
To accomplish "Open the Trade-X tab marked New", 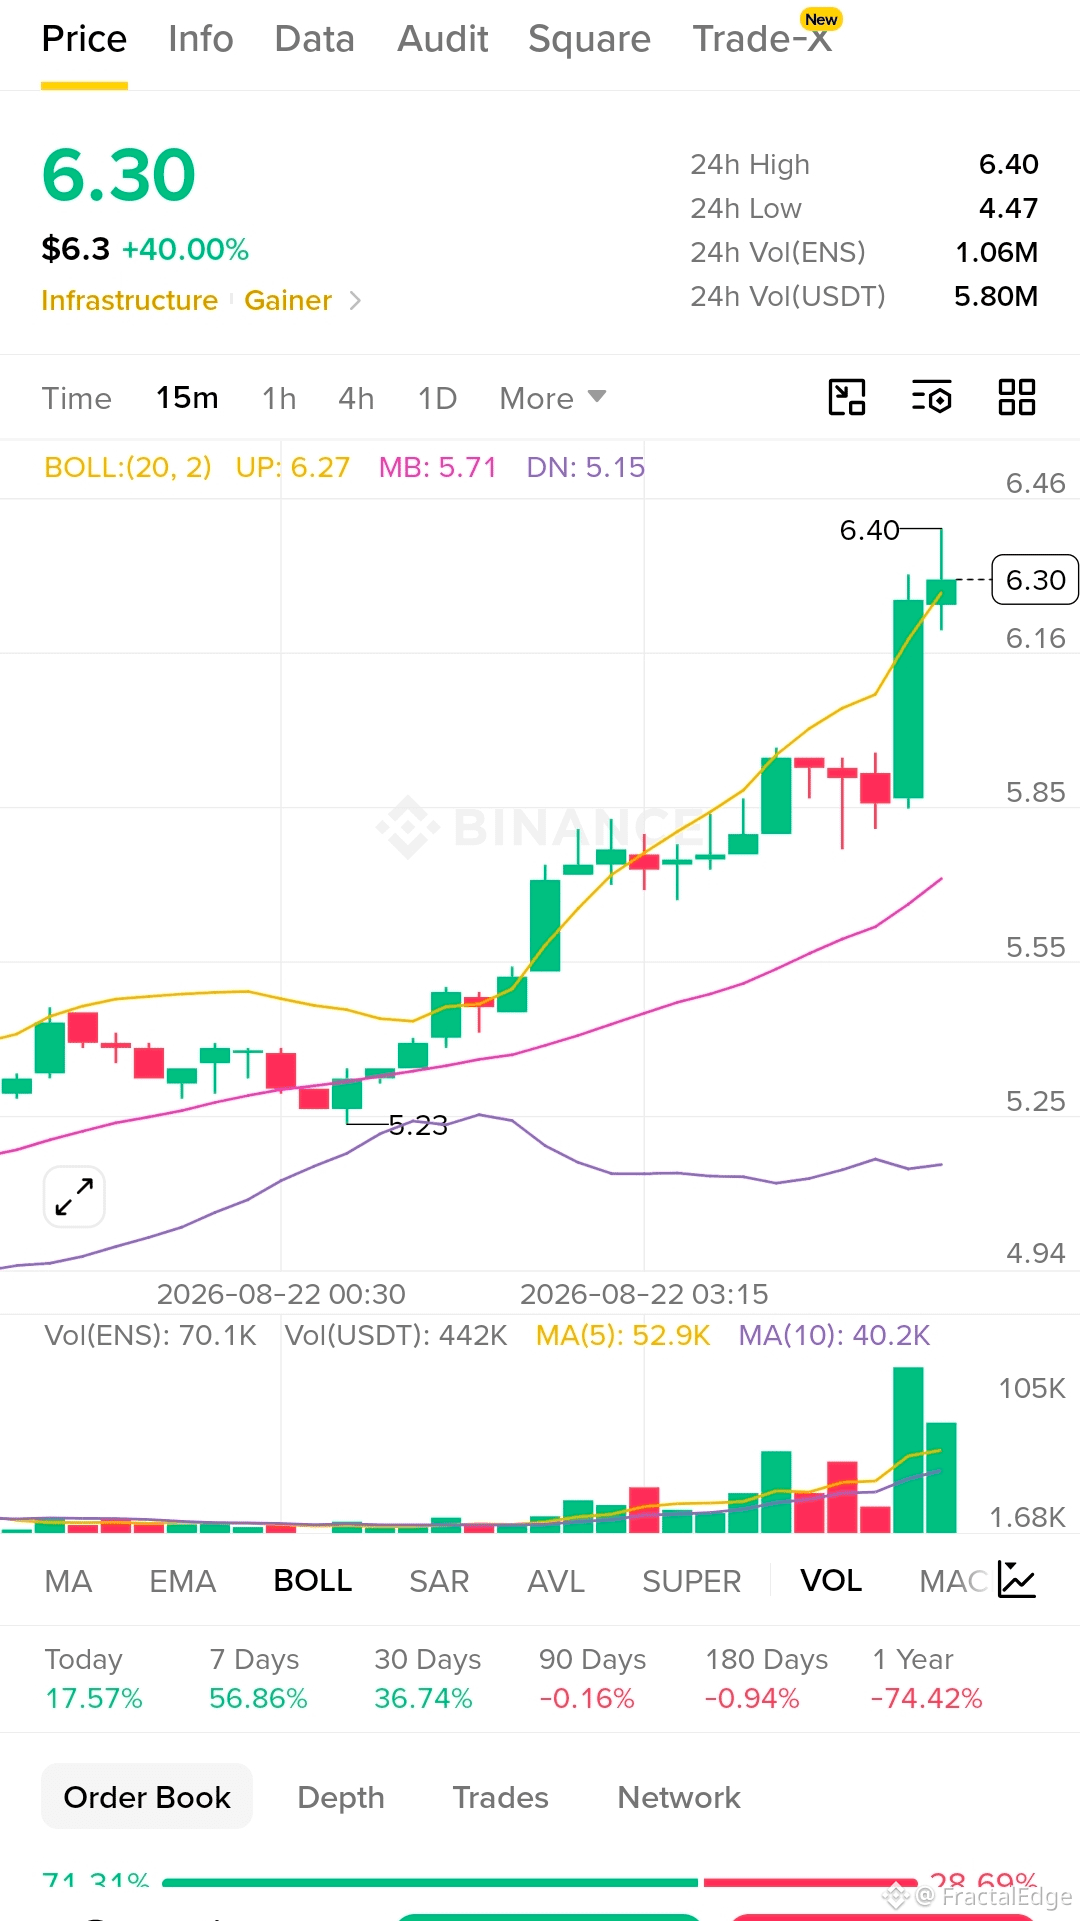I will (763, 39).
